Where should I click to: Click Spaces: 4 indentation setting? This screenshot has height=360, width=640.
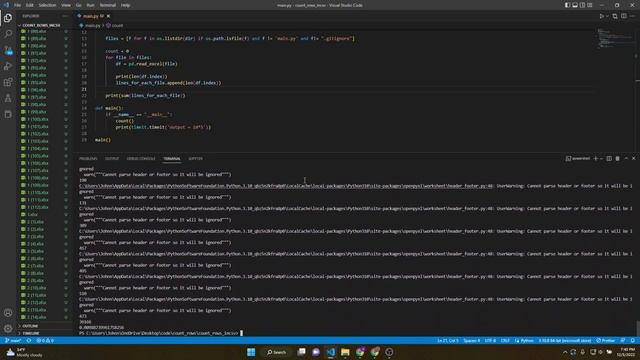point(471,340)
